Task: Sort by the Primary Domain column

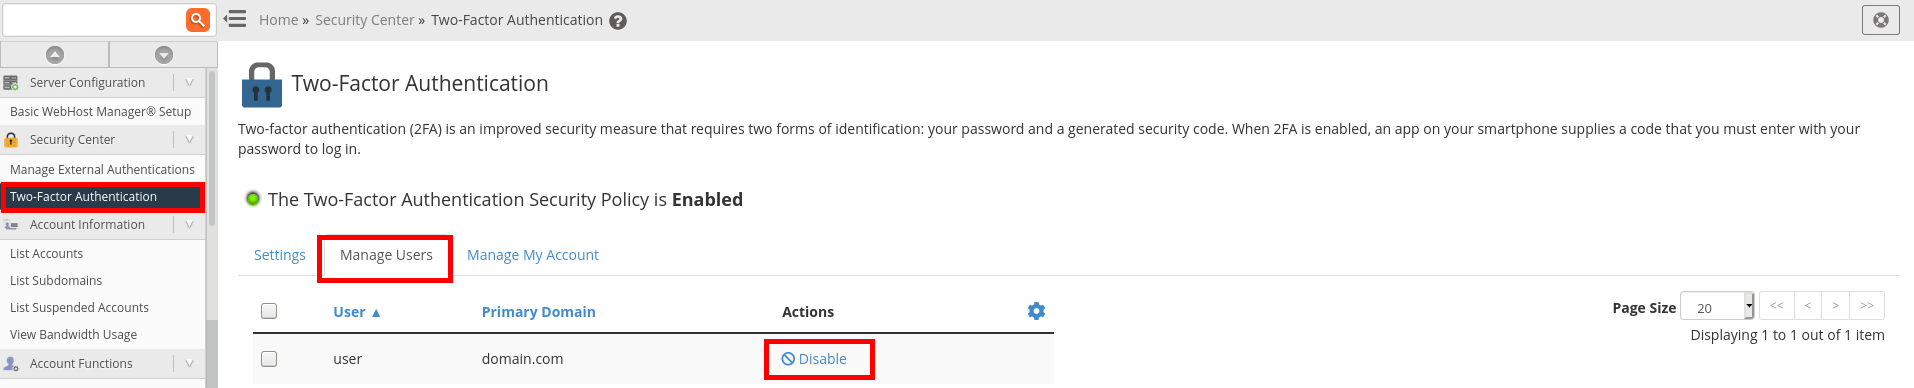Action: coord(539,312)
